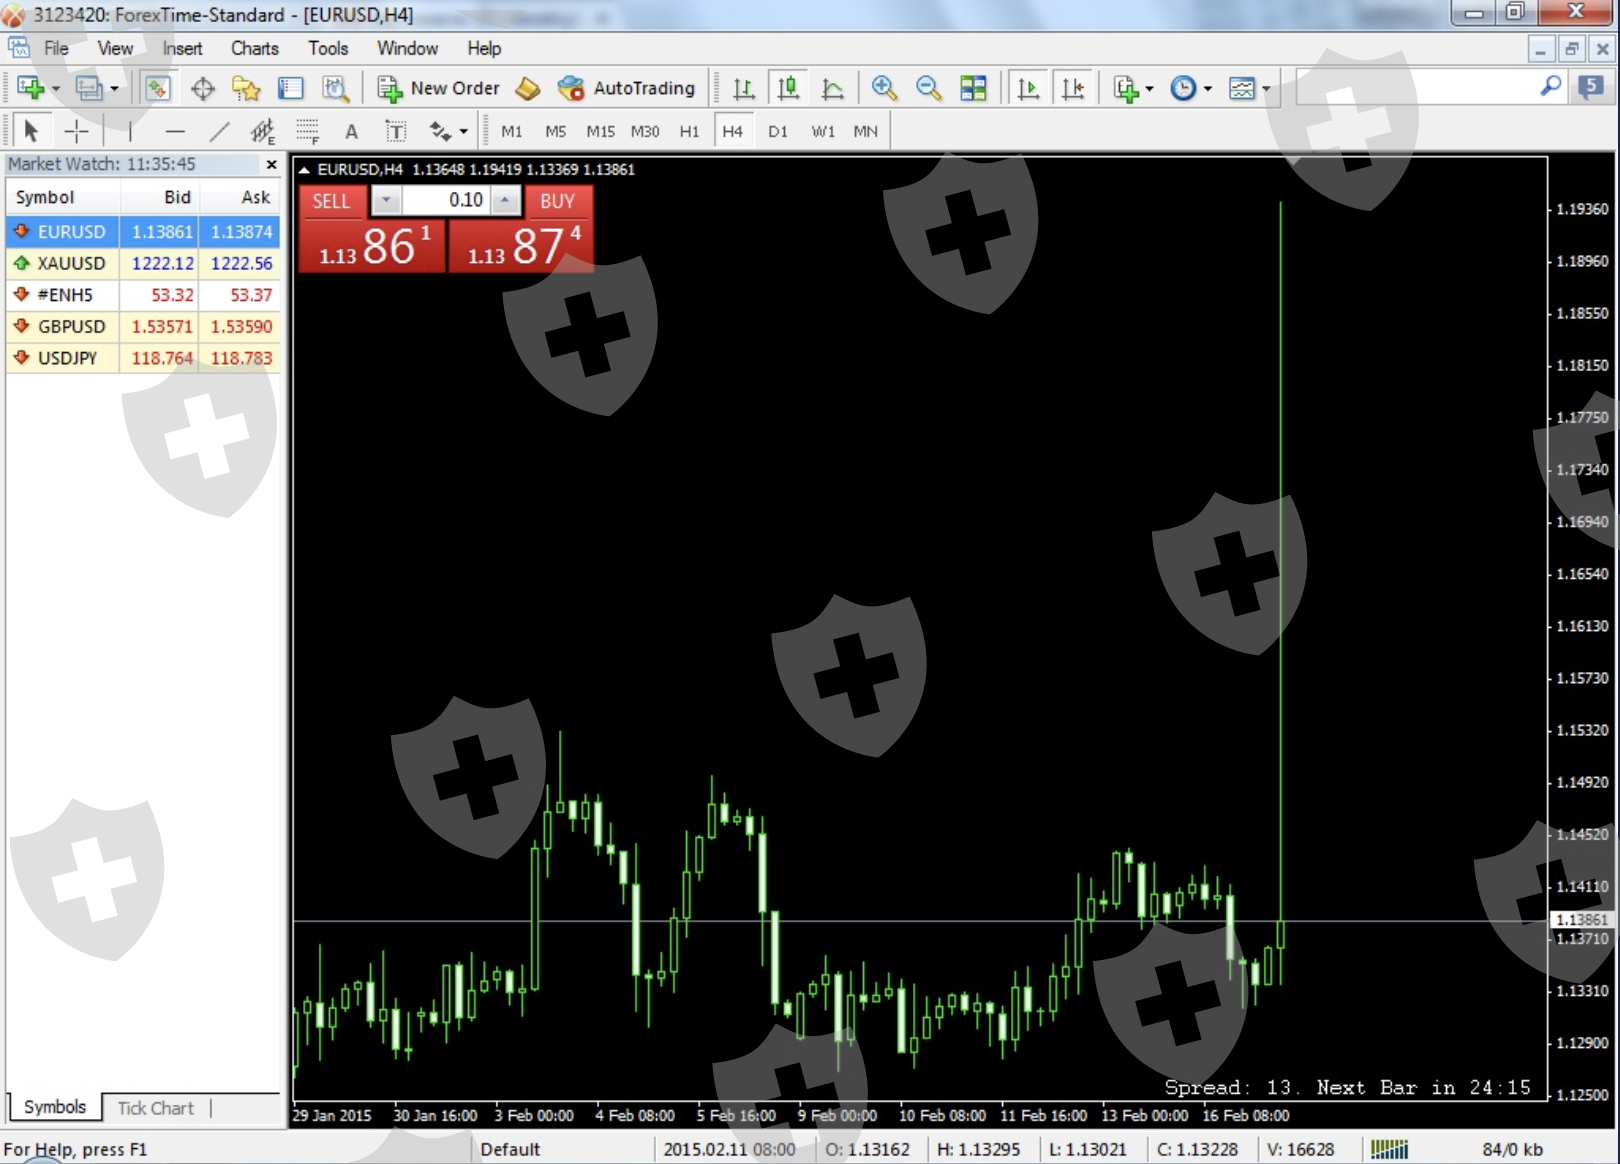
Task: Toggle the Chart Shift button
Action: [1072, 88]
